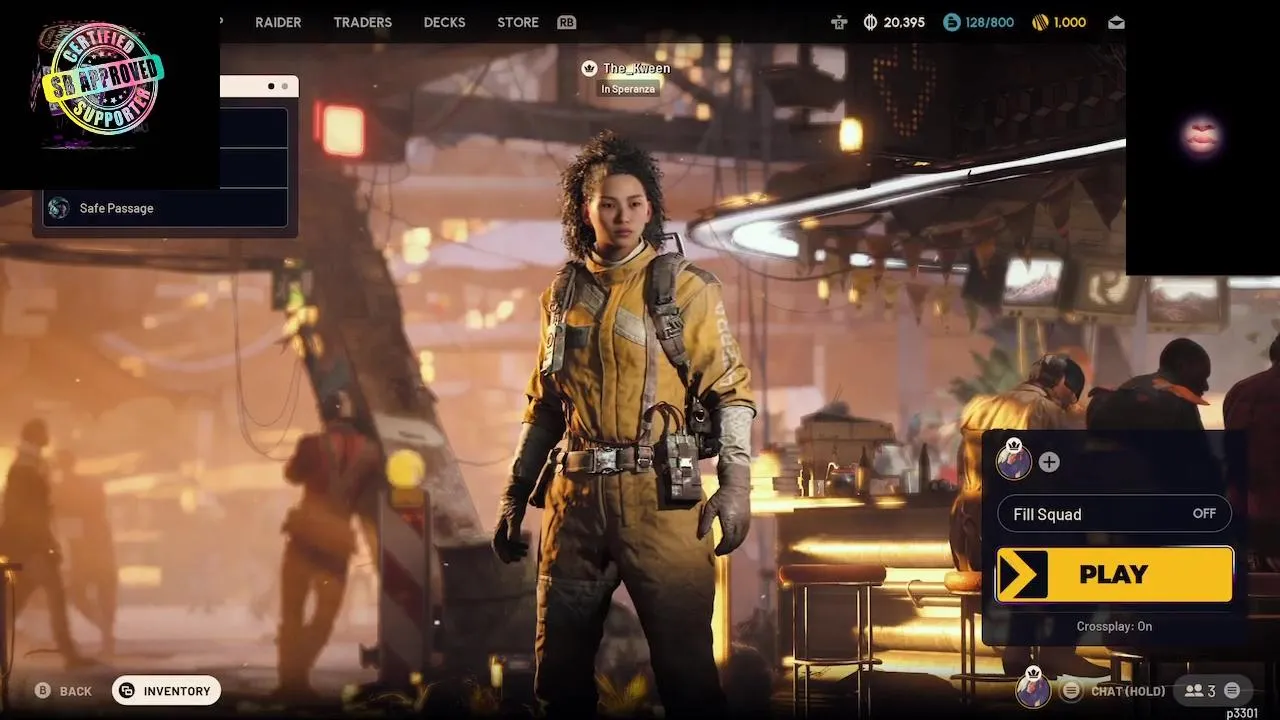Click The_Kween player name tag
This screenshot has width=1280, height=720.
[x=637, y=68]
